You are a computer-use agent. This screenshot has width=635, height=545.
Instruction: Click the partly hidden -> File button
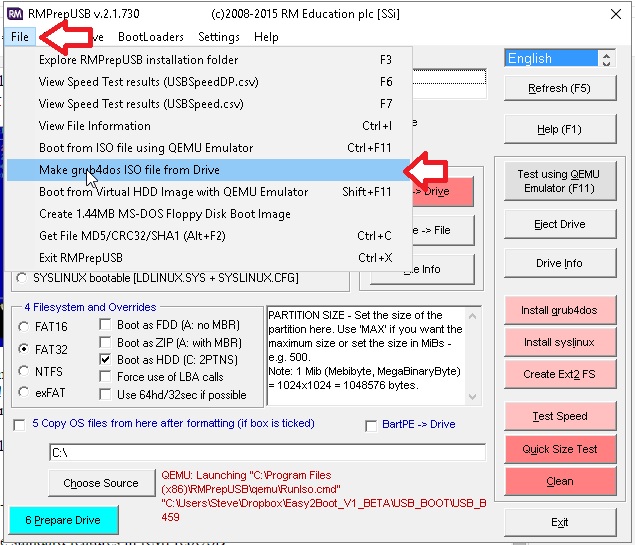pos(443,230)
